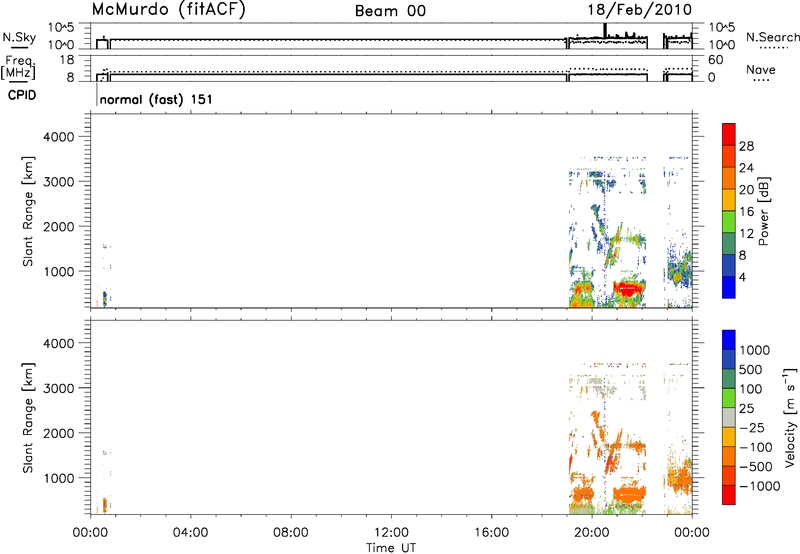Click the tall noise spike in N.Sky plot

click(x=605, y=30)
